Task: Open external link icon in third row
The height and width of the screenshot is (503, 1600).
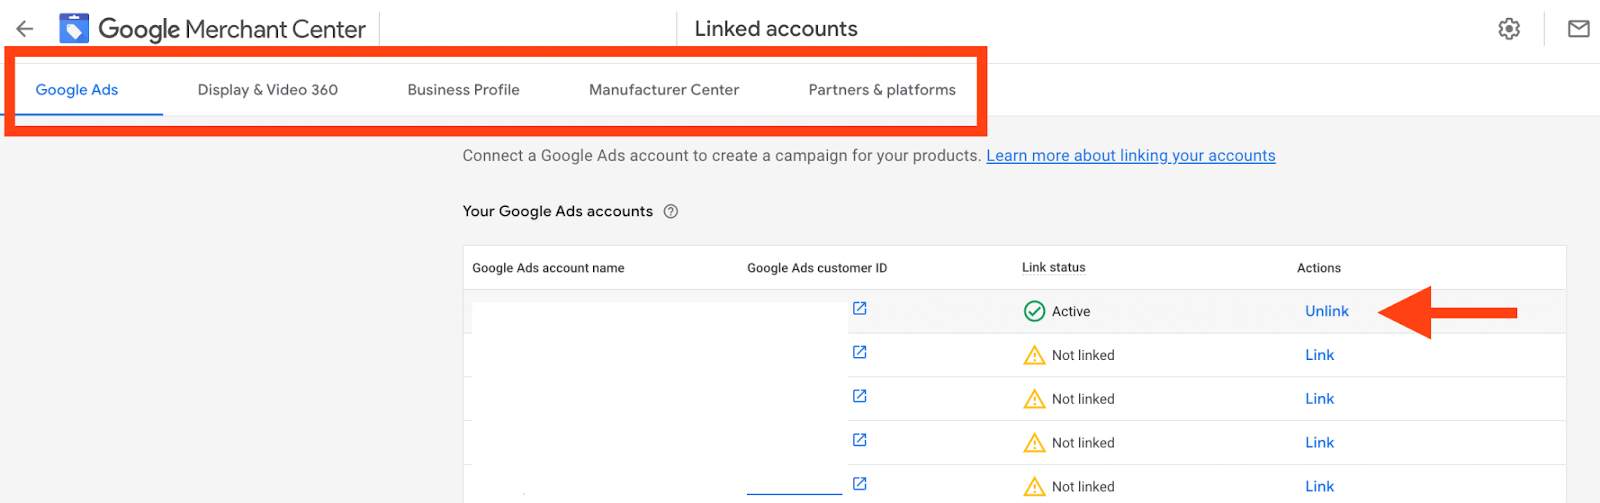Action: (x=859, y=397)
